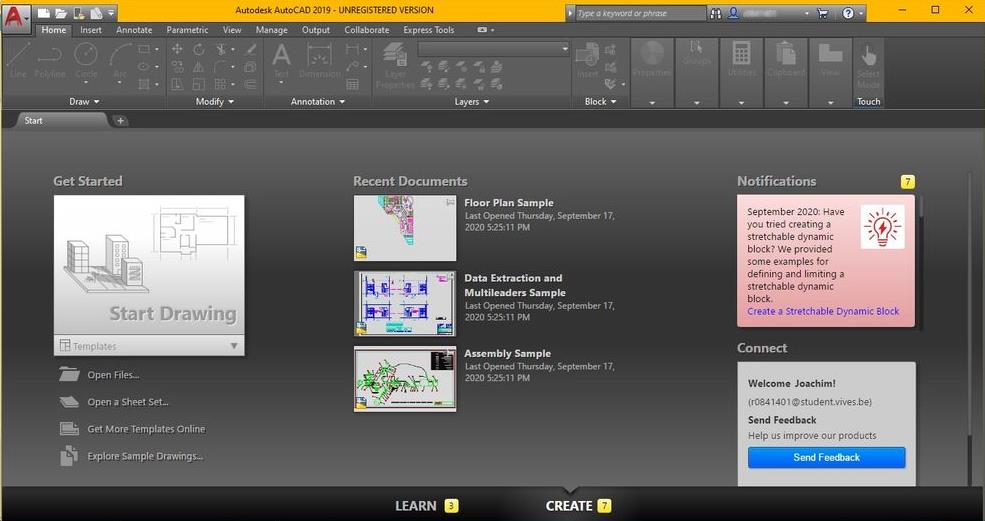
Task: Click the Help question mark icon
Action: pyautogui.click(x=847, y=13)
